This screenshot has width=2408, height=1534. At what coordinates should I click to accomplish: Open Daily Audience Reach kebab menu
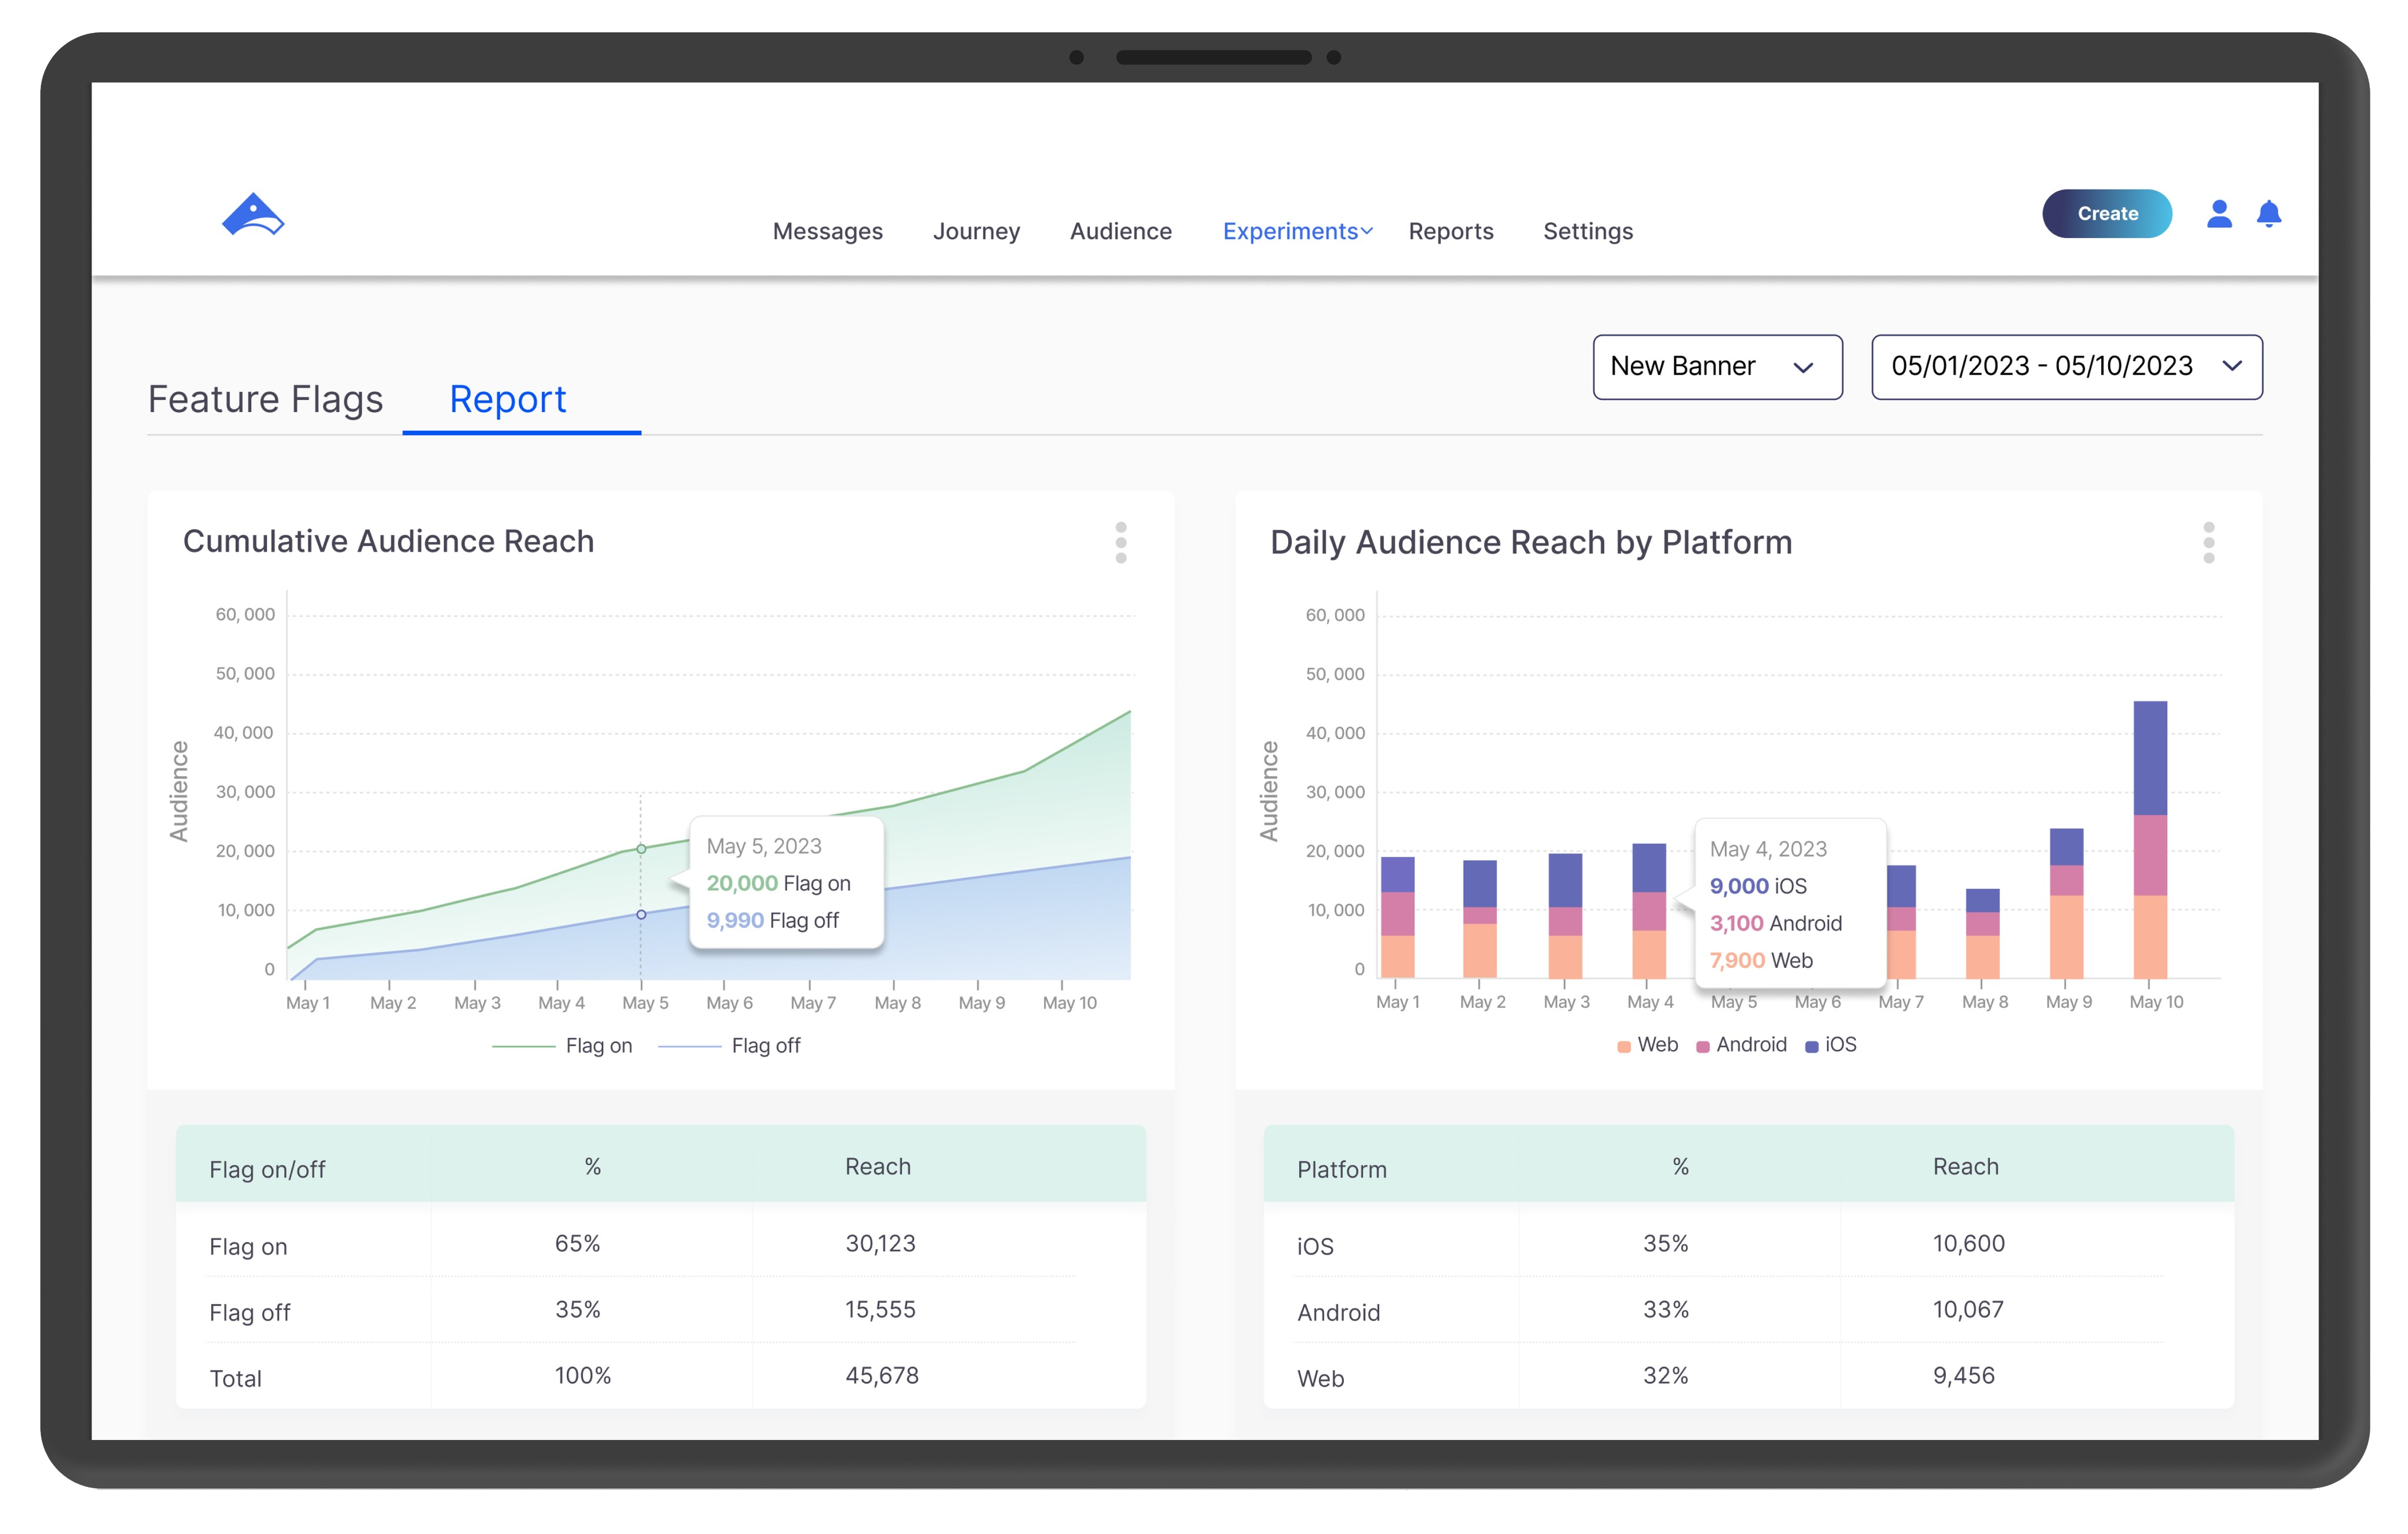[x=2209, y=543]
